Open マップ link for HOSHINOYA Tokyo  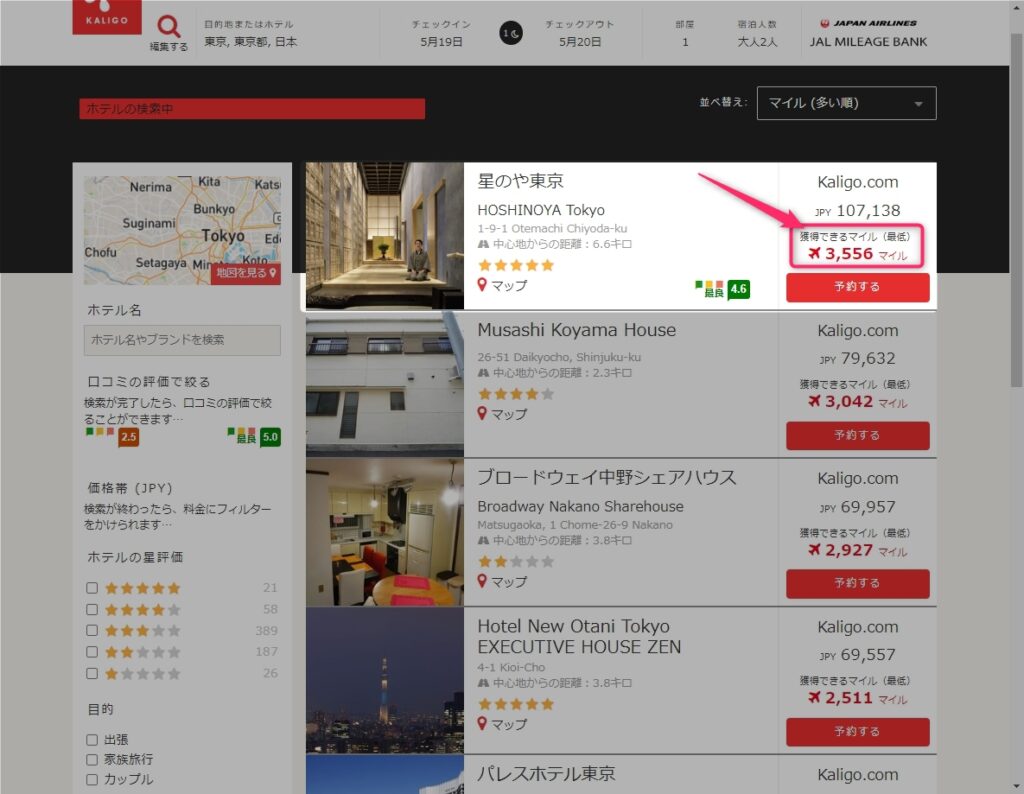509,285
